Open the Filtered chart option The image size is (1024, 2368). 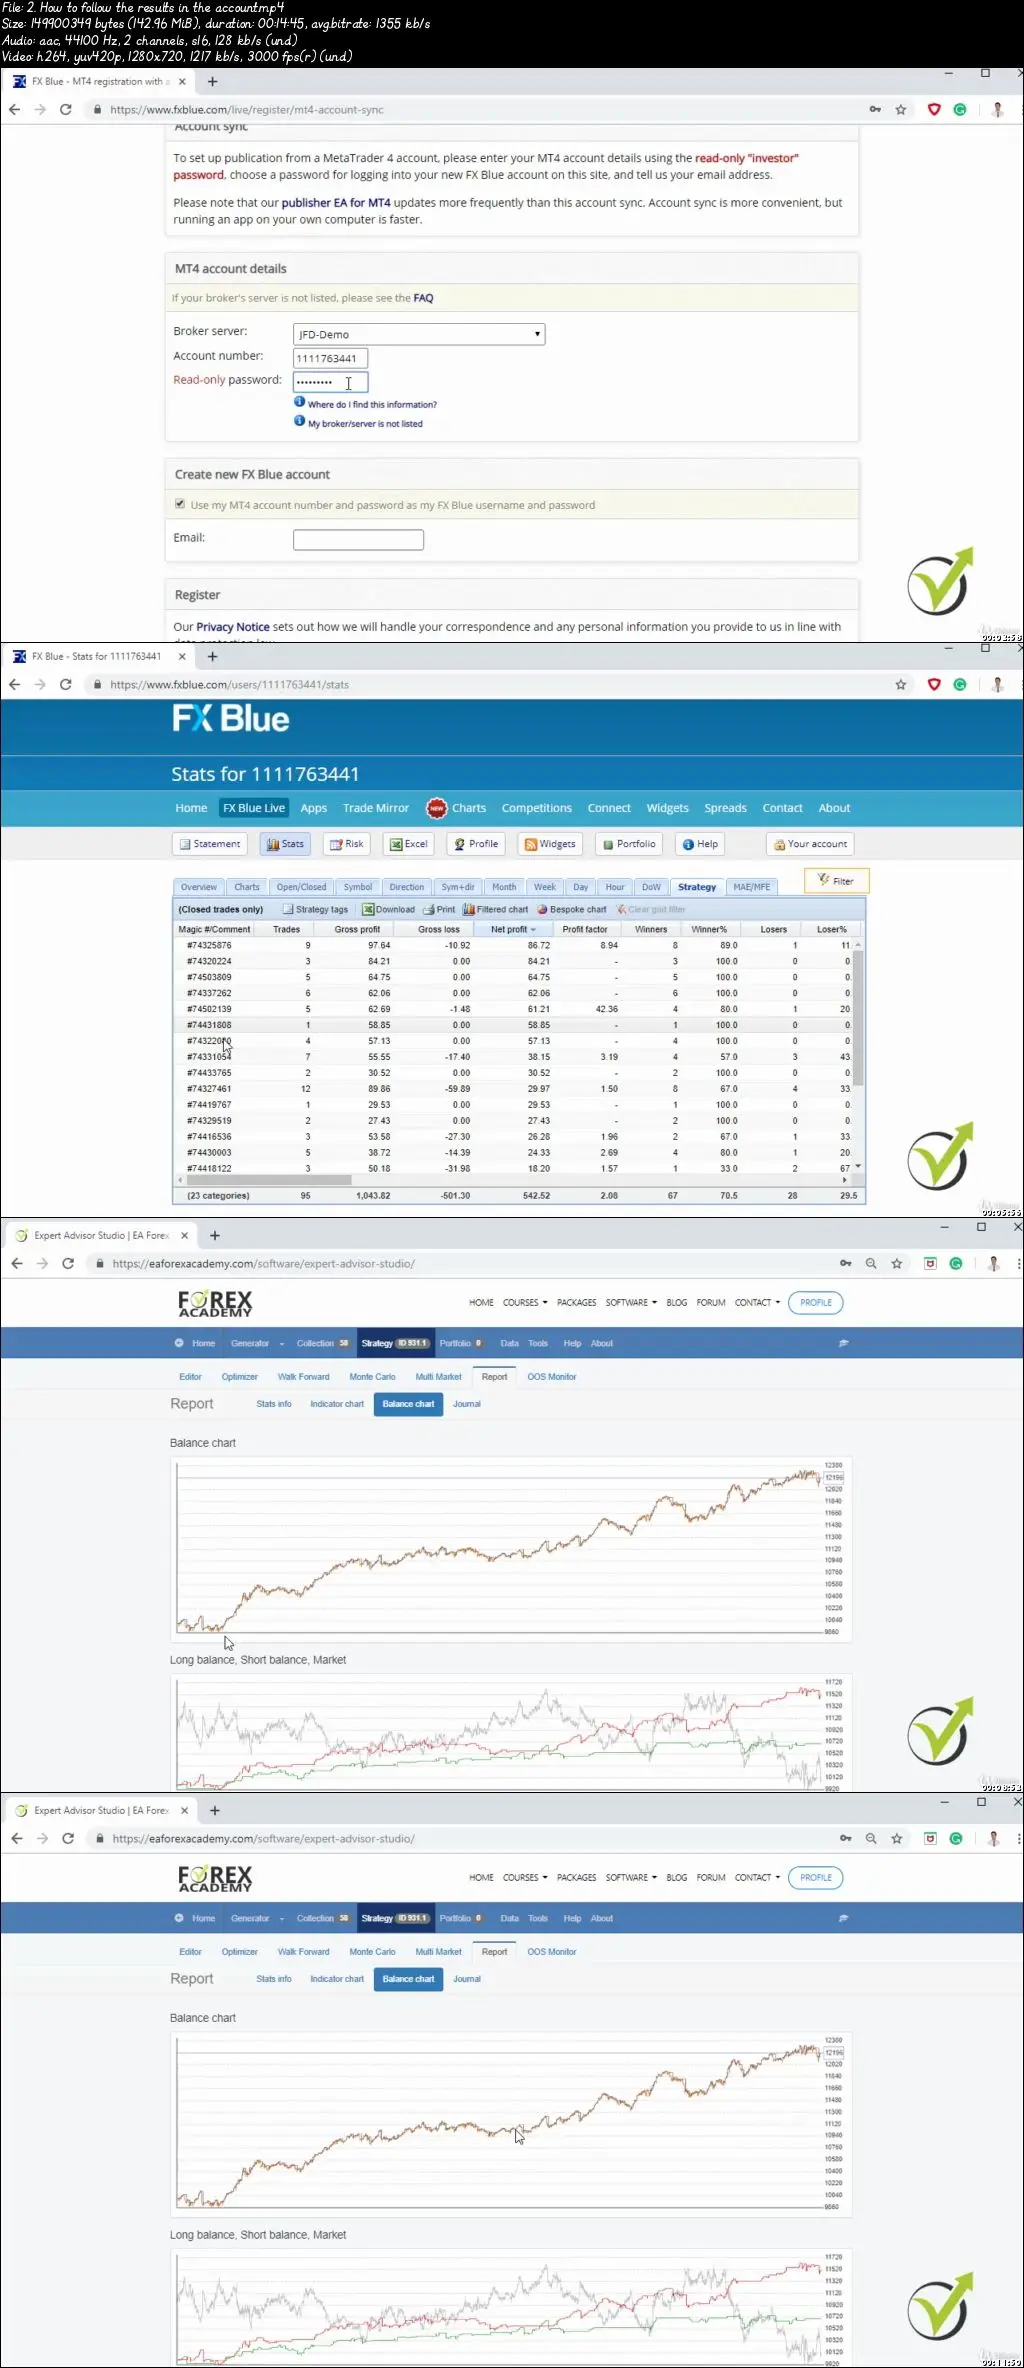[495, 910]
